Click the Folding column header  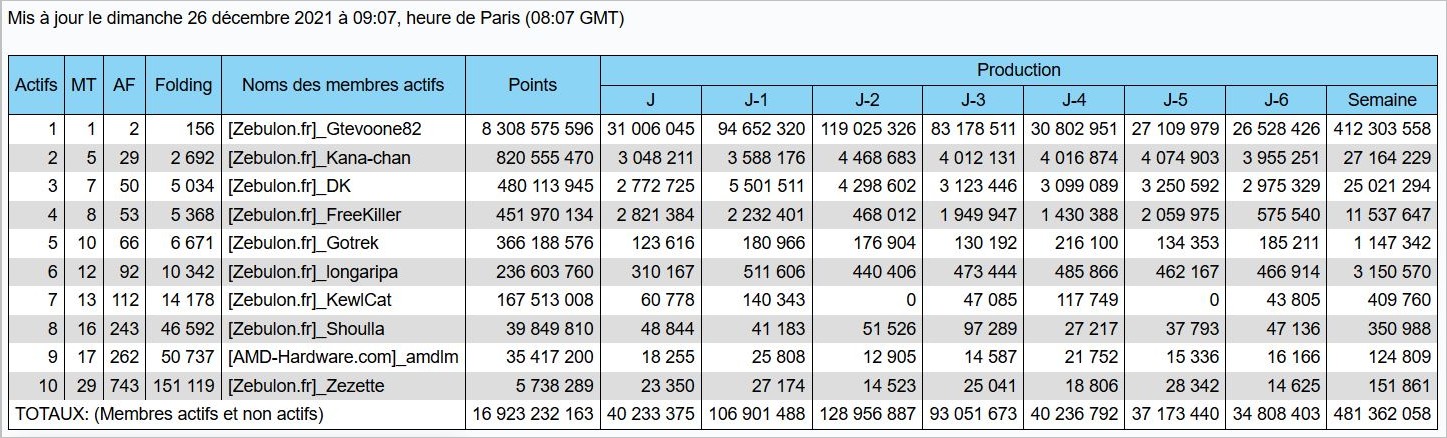point(184,85)
